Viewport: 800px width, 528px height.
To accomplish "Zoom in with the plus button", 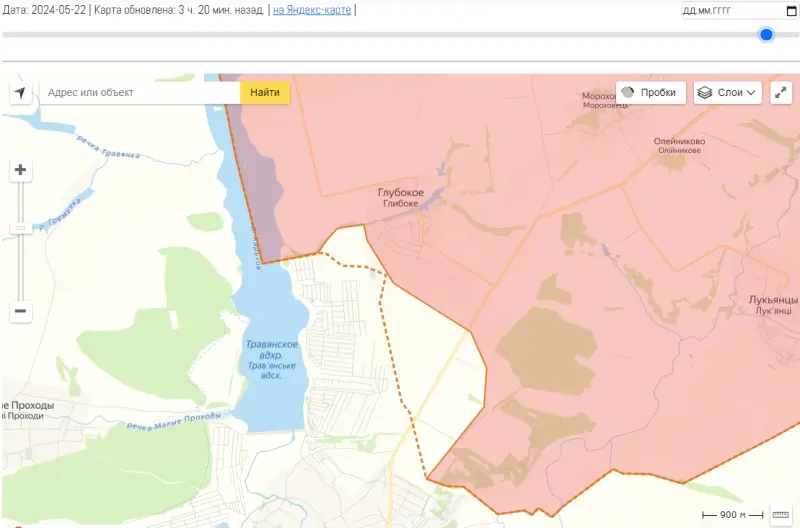I will tap(20, 171).
